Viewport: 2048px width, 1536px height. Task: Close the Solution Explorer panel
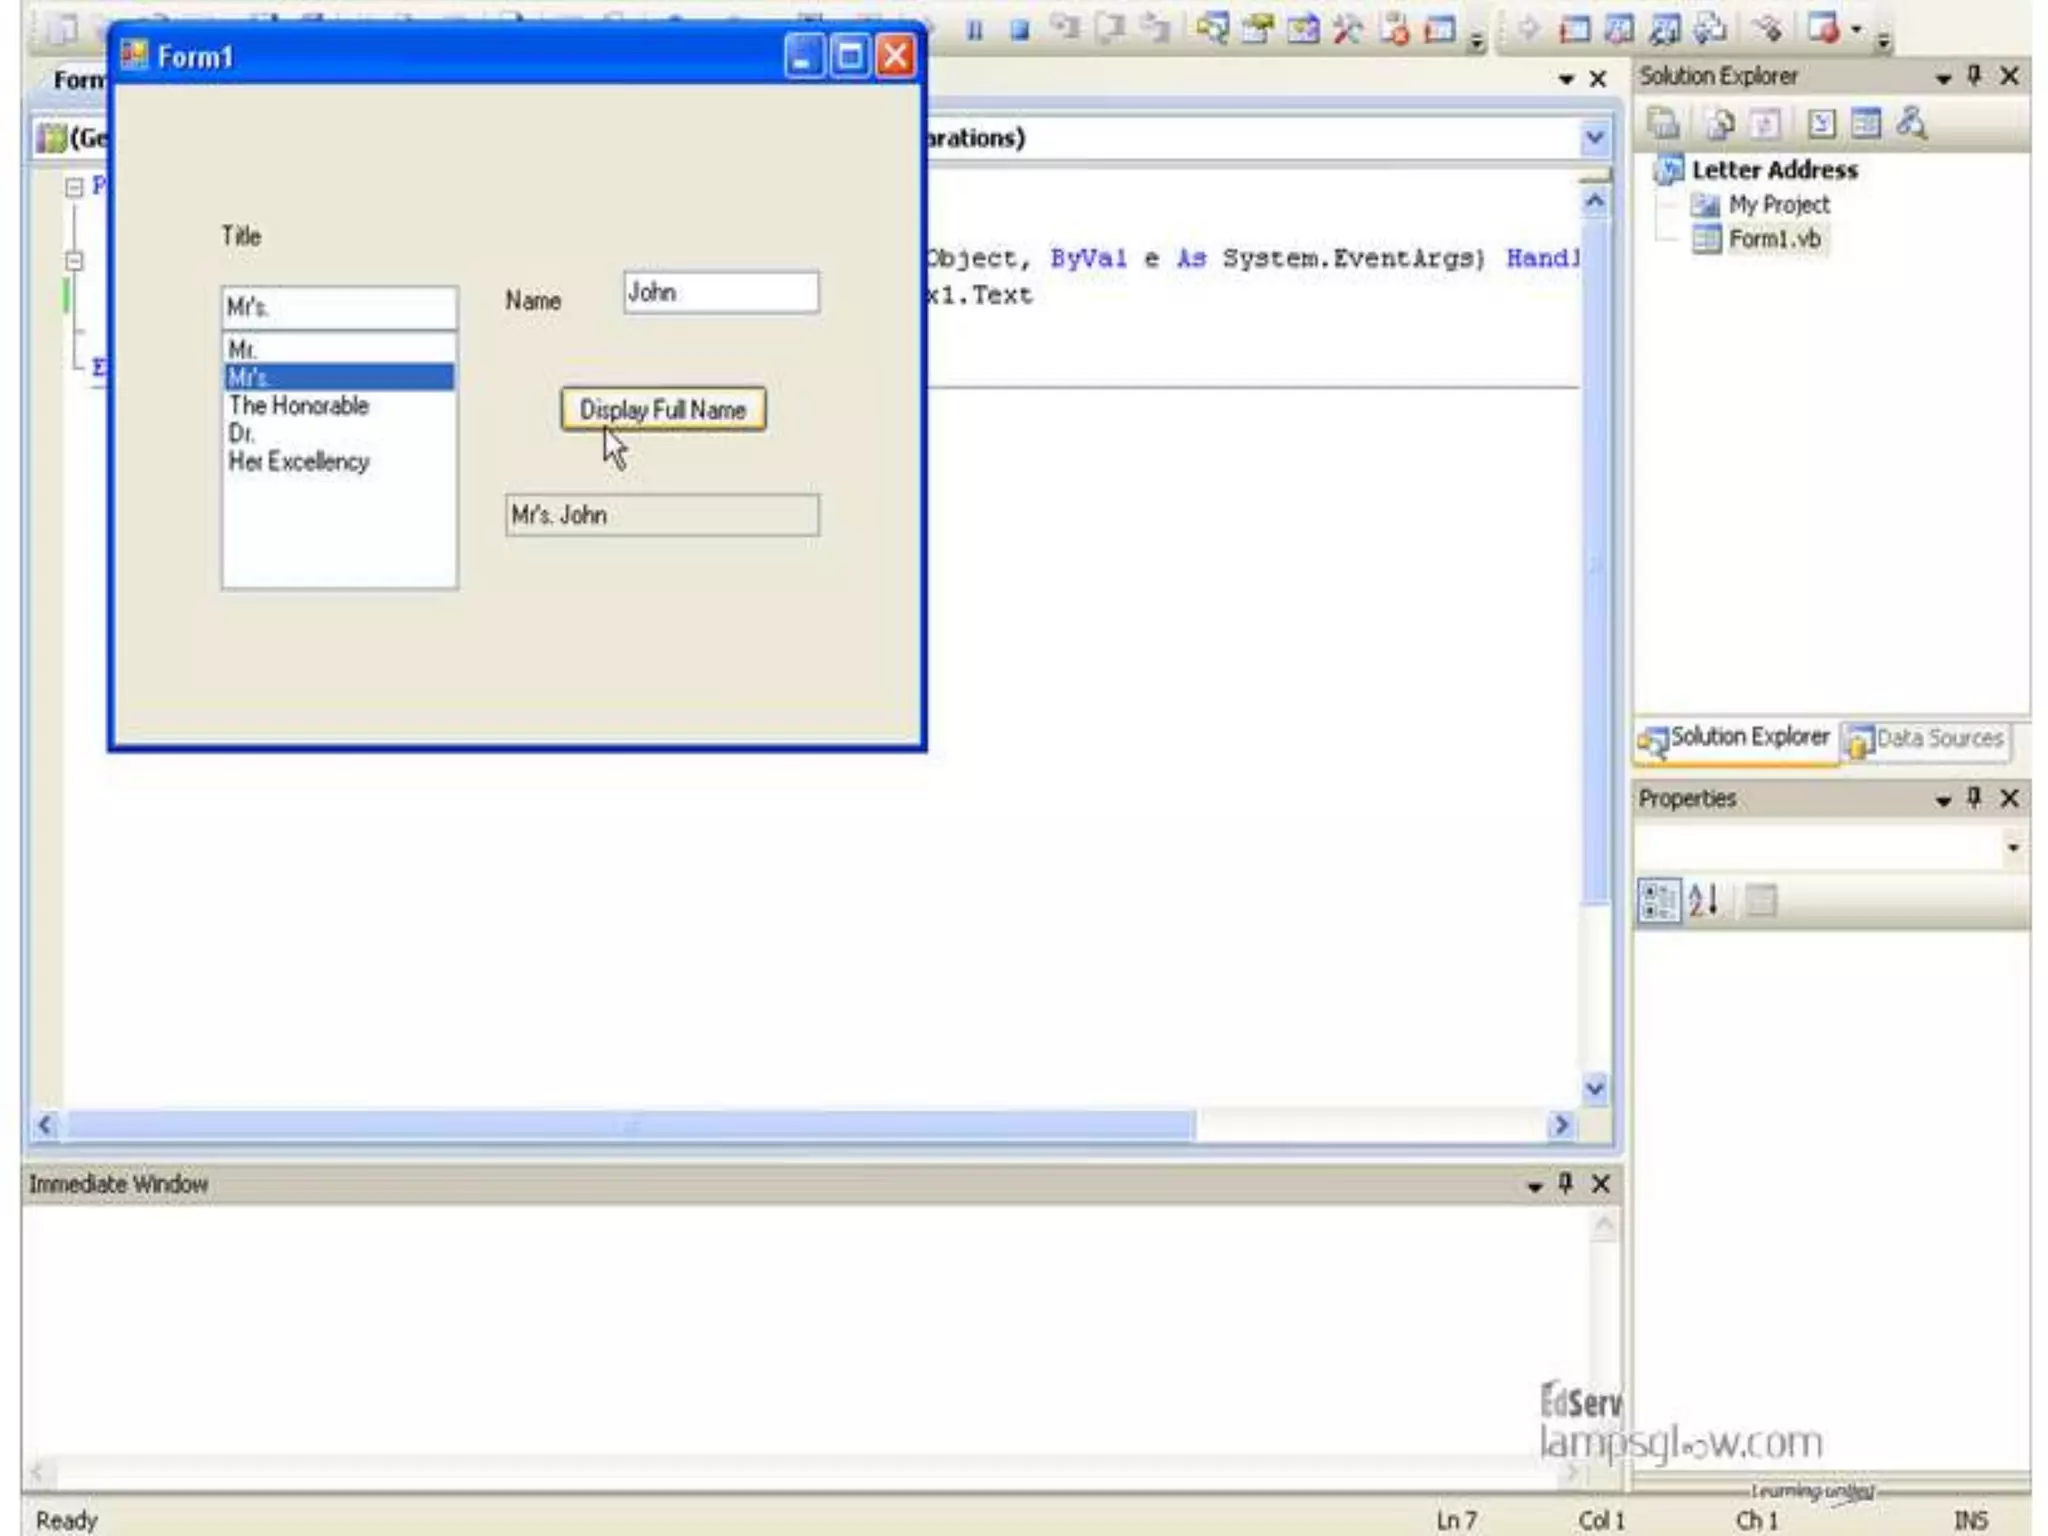2009,75
